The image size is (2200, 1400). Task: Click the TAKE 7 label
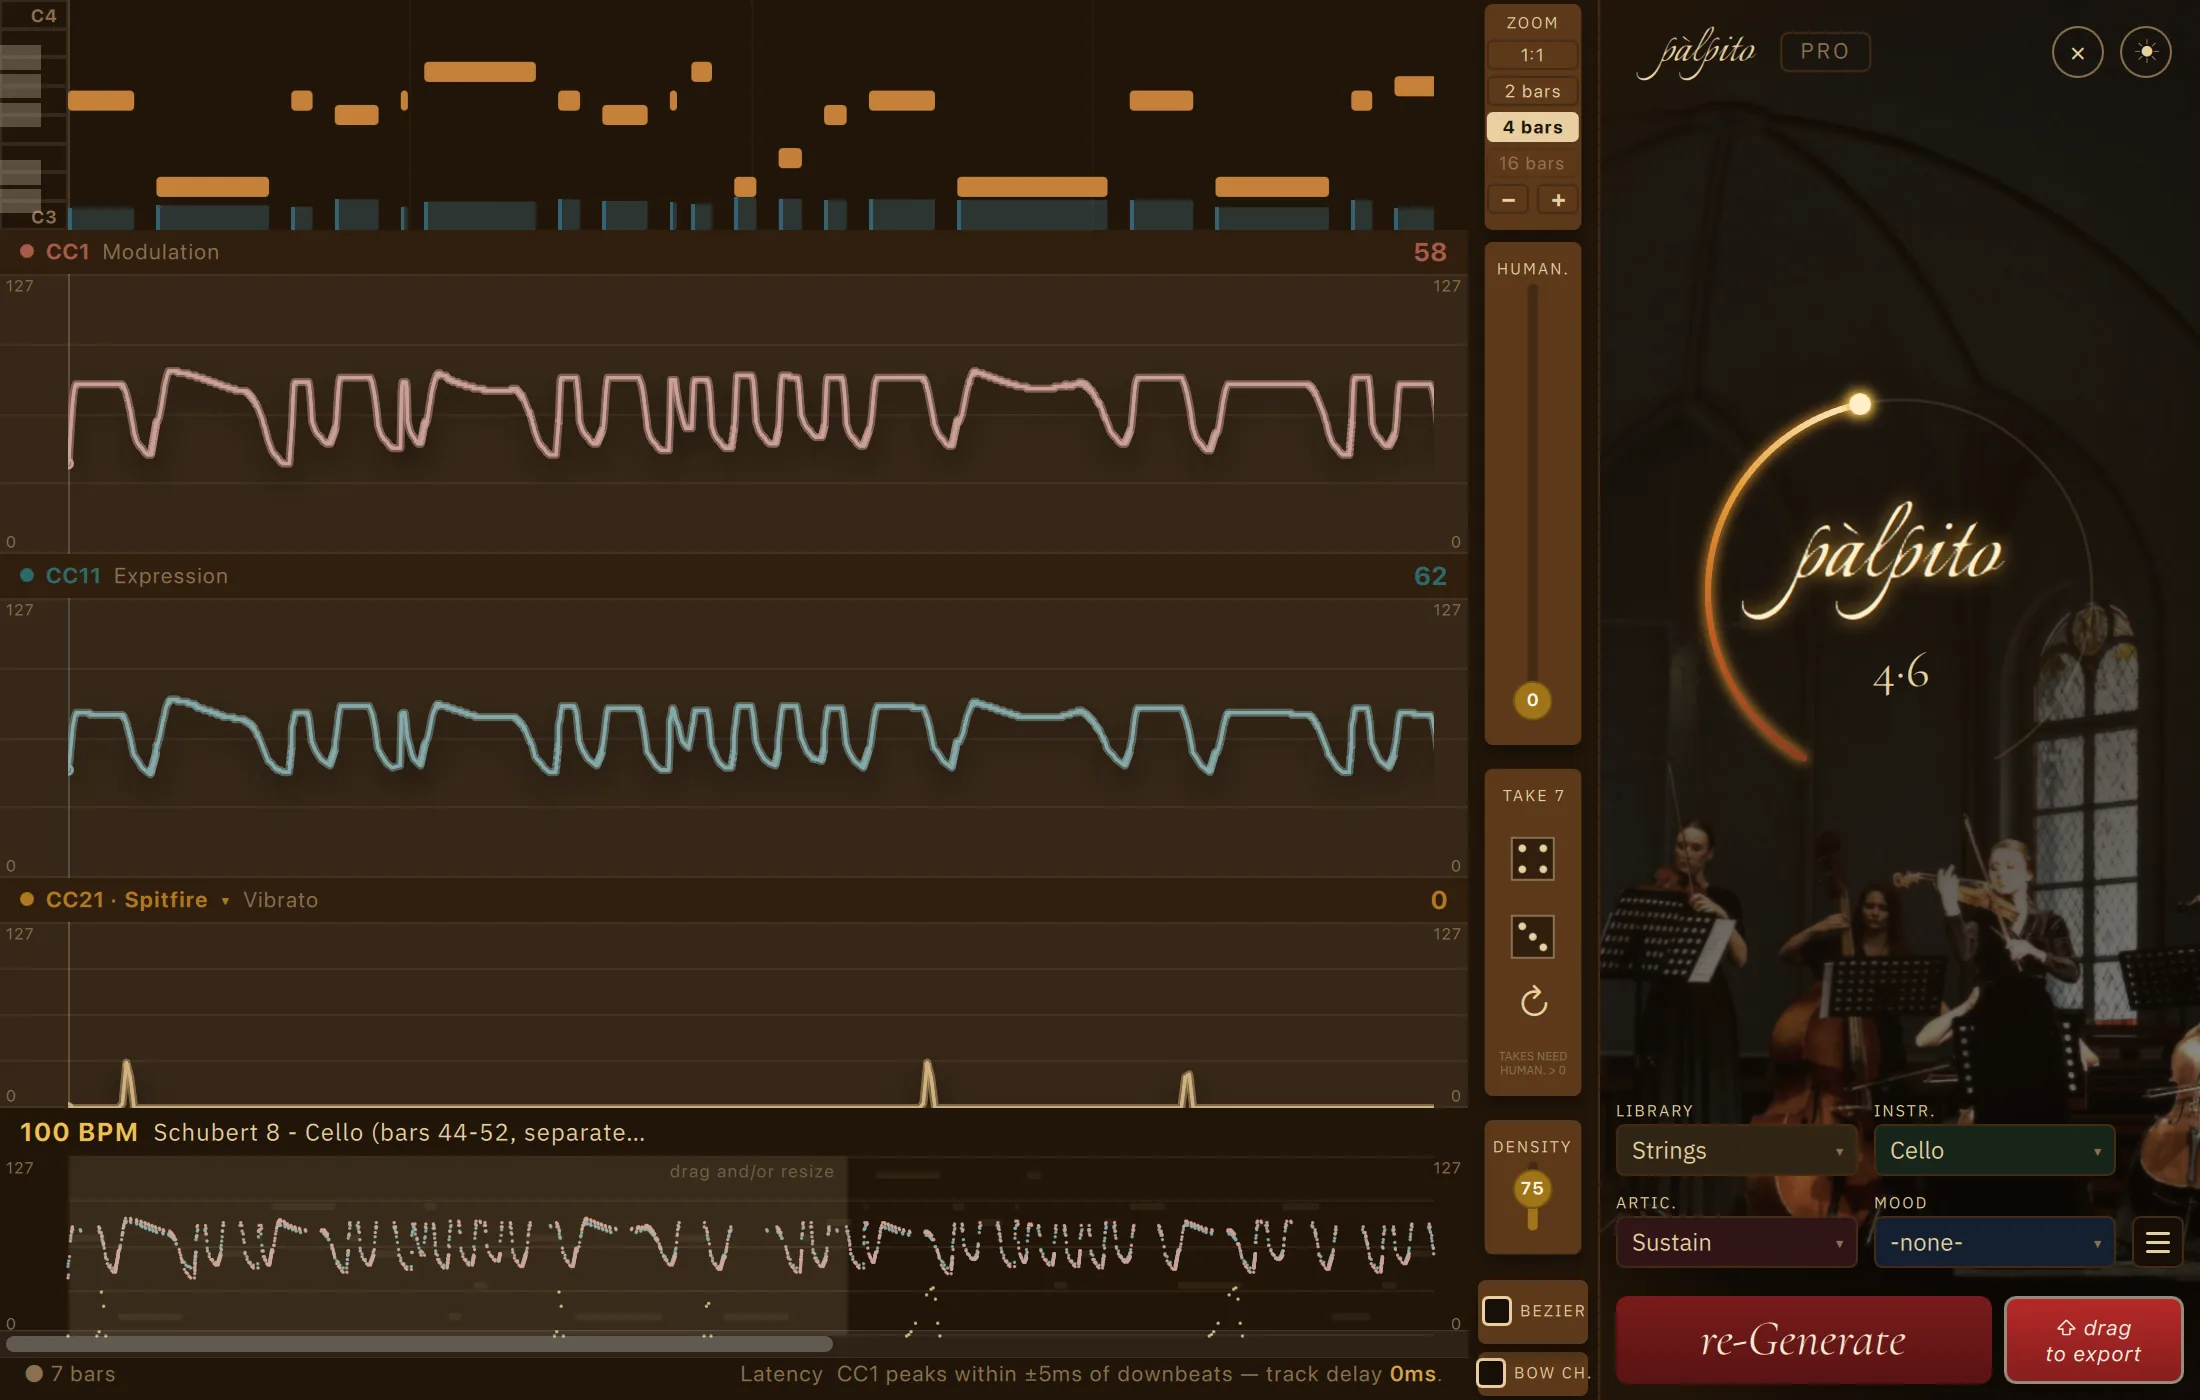pyautogui.click(x=1532, y=796)
